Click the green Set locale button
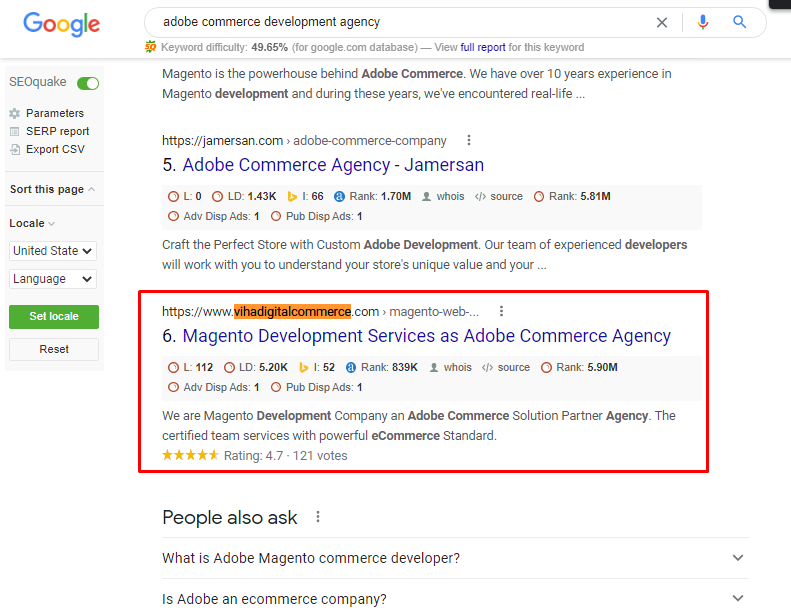791x614 pixels. 54,316
